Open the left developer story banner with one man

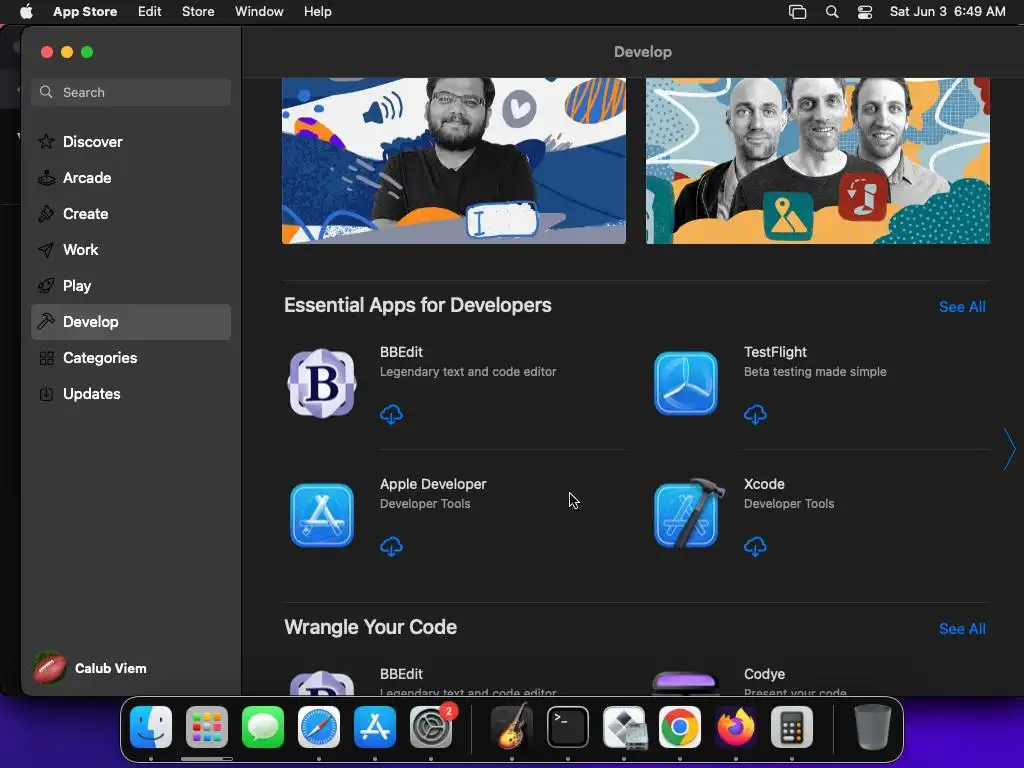tap(454, 161)
